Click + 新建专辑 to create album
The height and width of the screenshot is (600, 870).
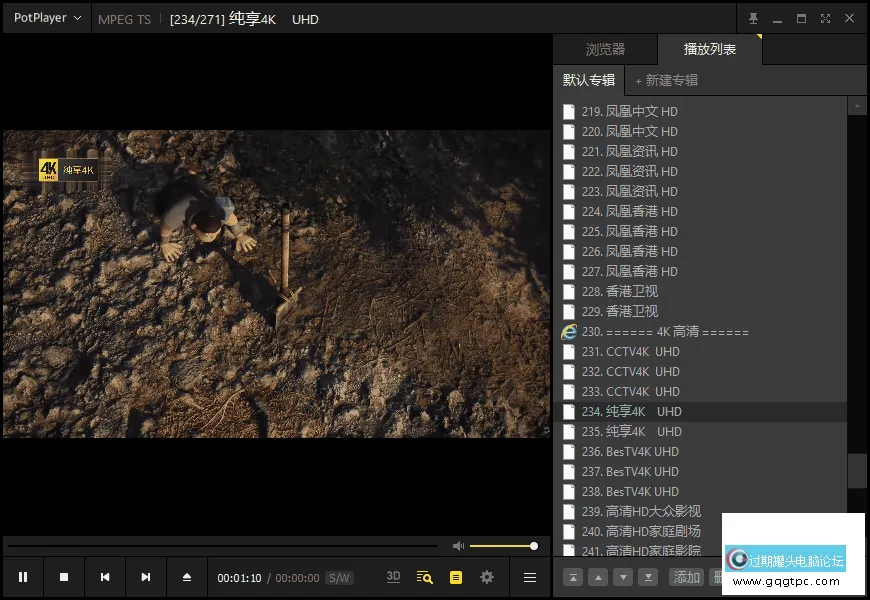[x=666, y=80]
